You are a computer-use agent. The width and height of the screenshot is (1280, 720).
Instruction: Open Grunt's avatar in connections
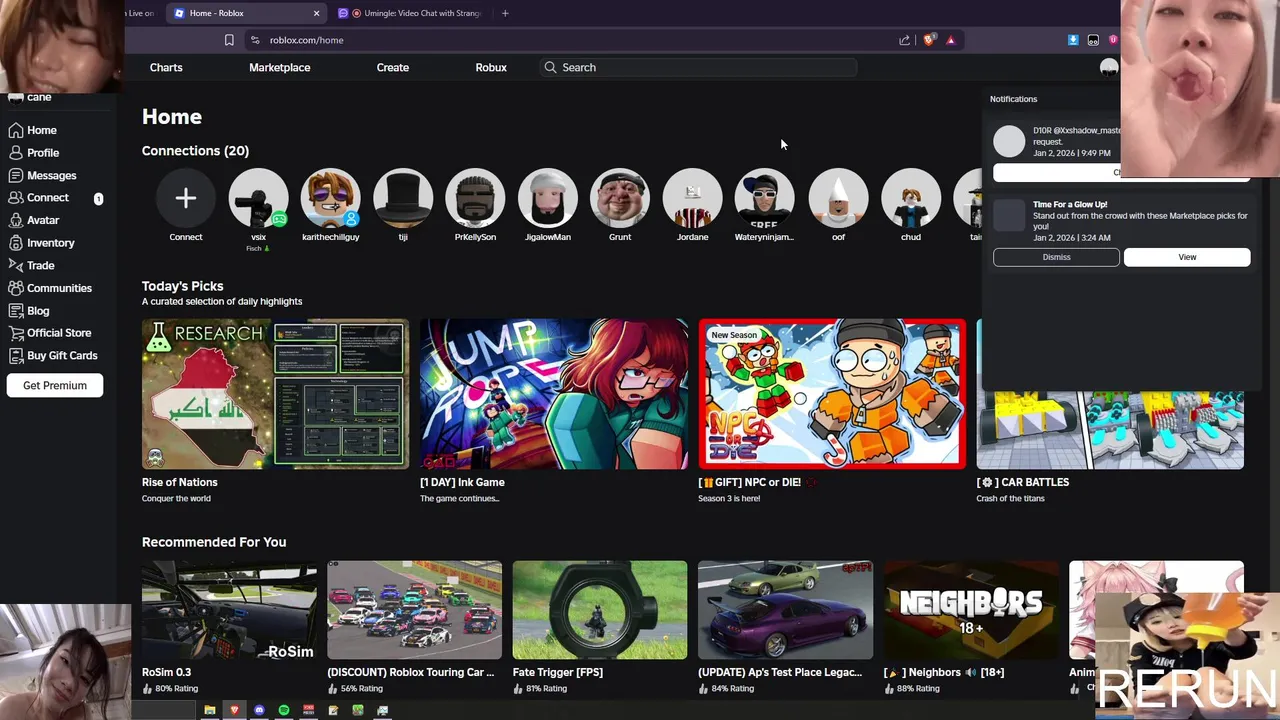pyautogui.click(x=620, y=198)
